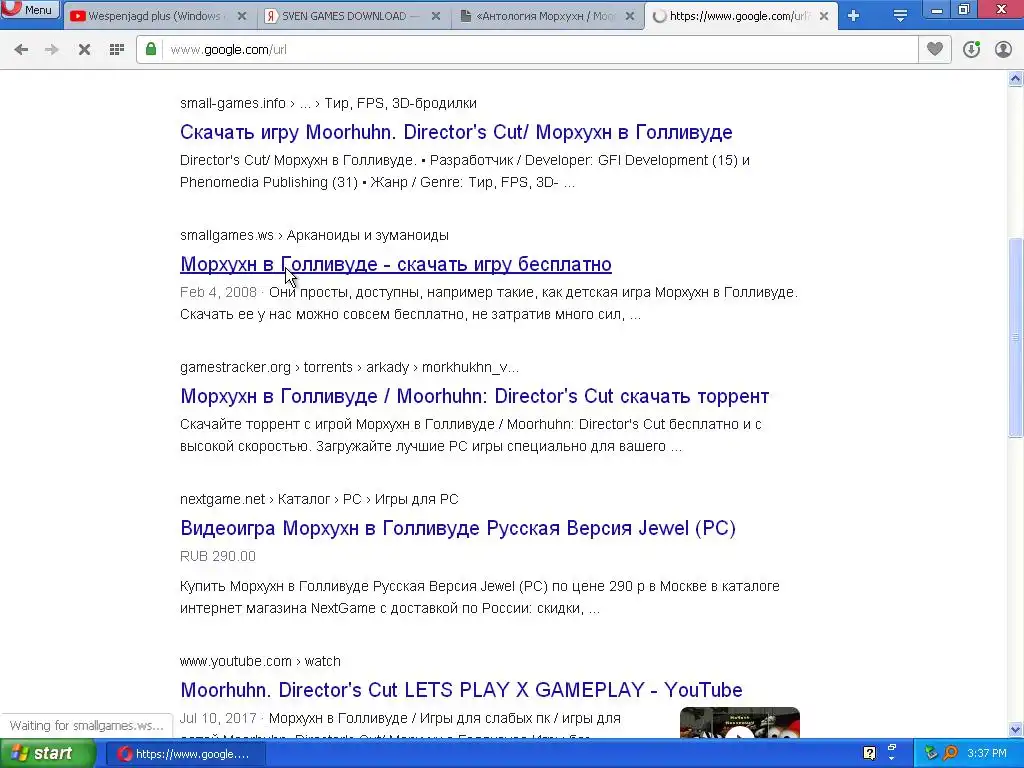Close the Wespenjagd plus tab
1024x768 pixels.
242,16
